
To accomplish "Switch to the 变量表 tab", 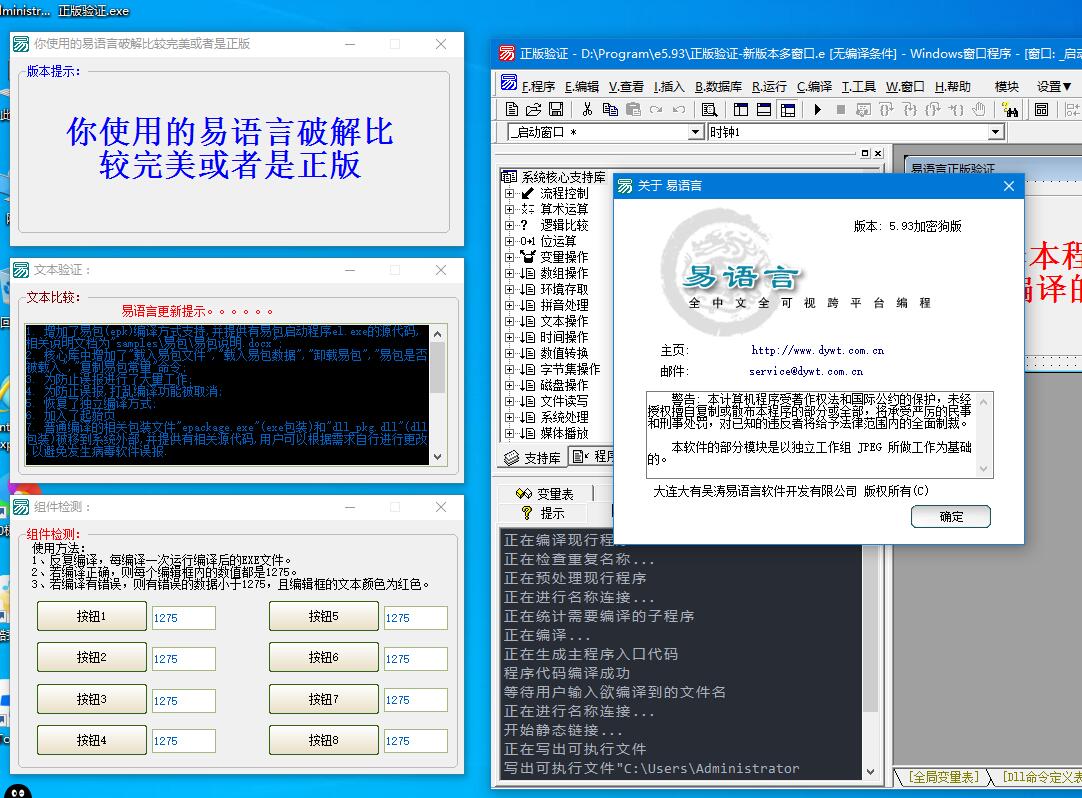I will [x=545, y=494].
